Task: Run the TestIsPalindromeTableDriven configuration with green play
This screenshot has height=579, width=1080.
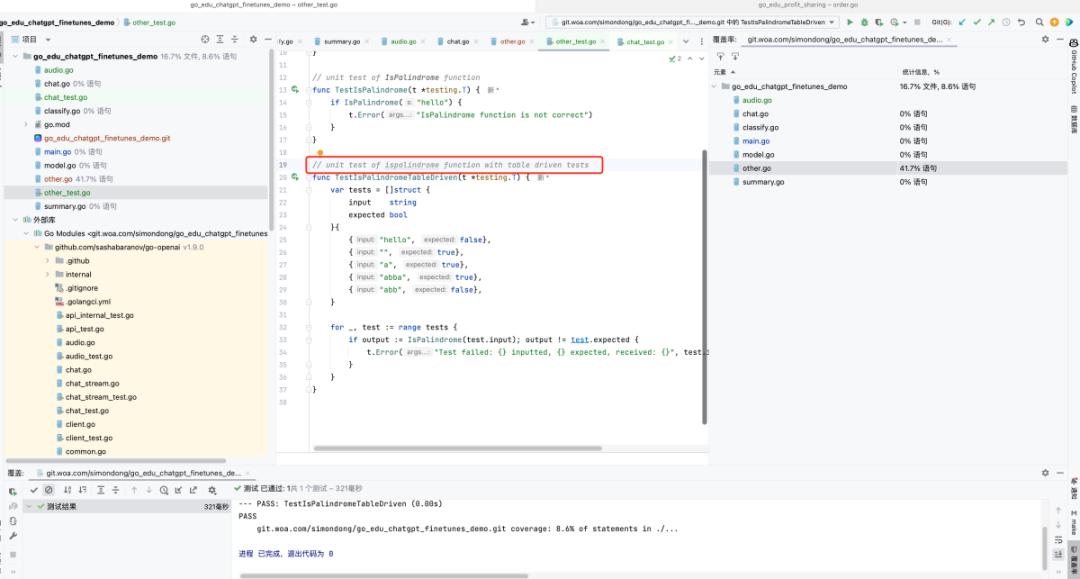Action: point(850,22)
